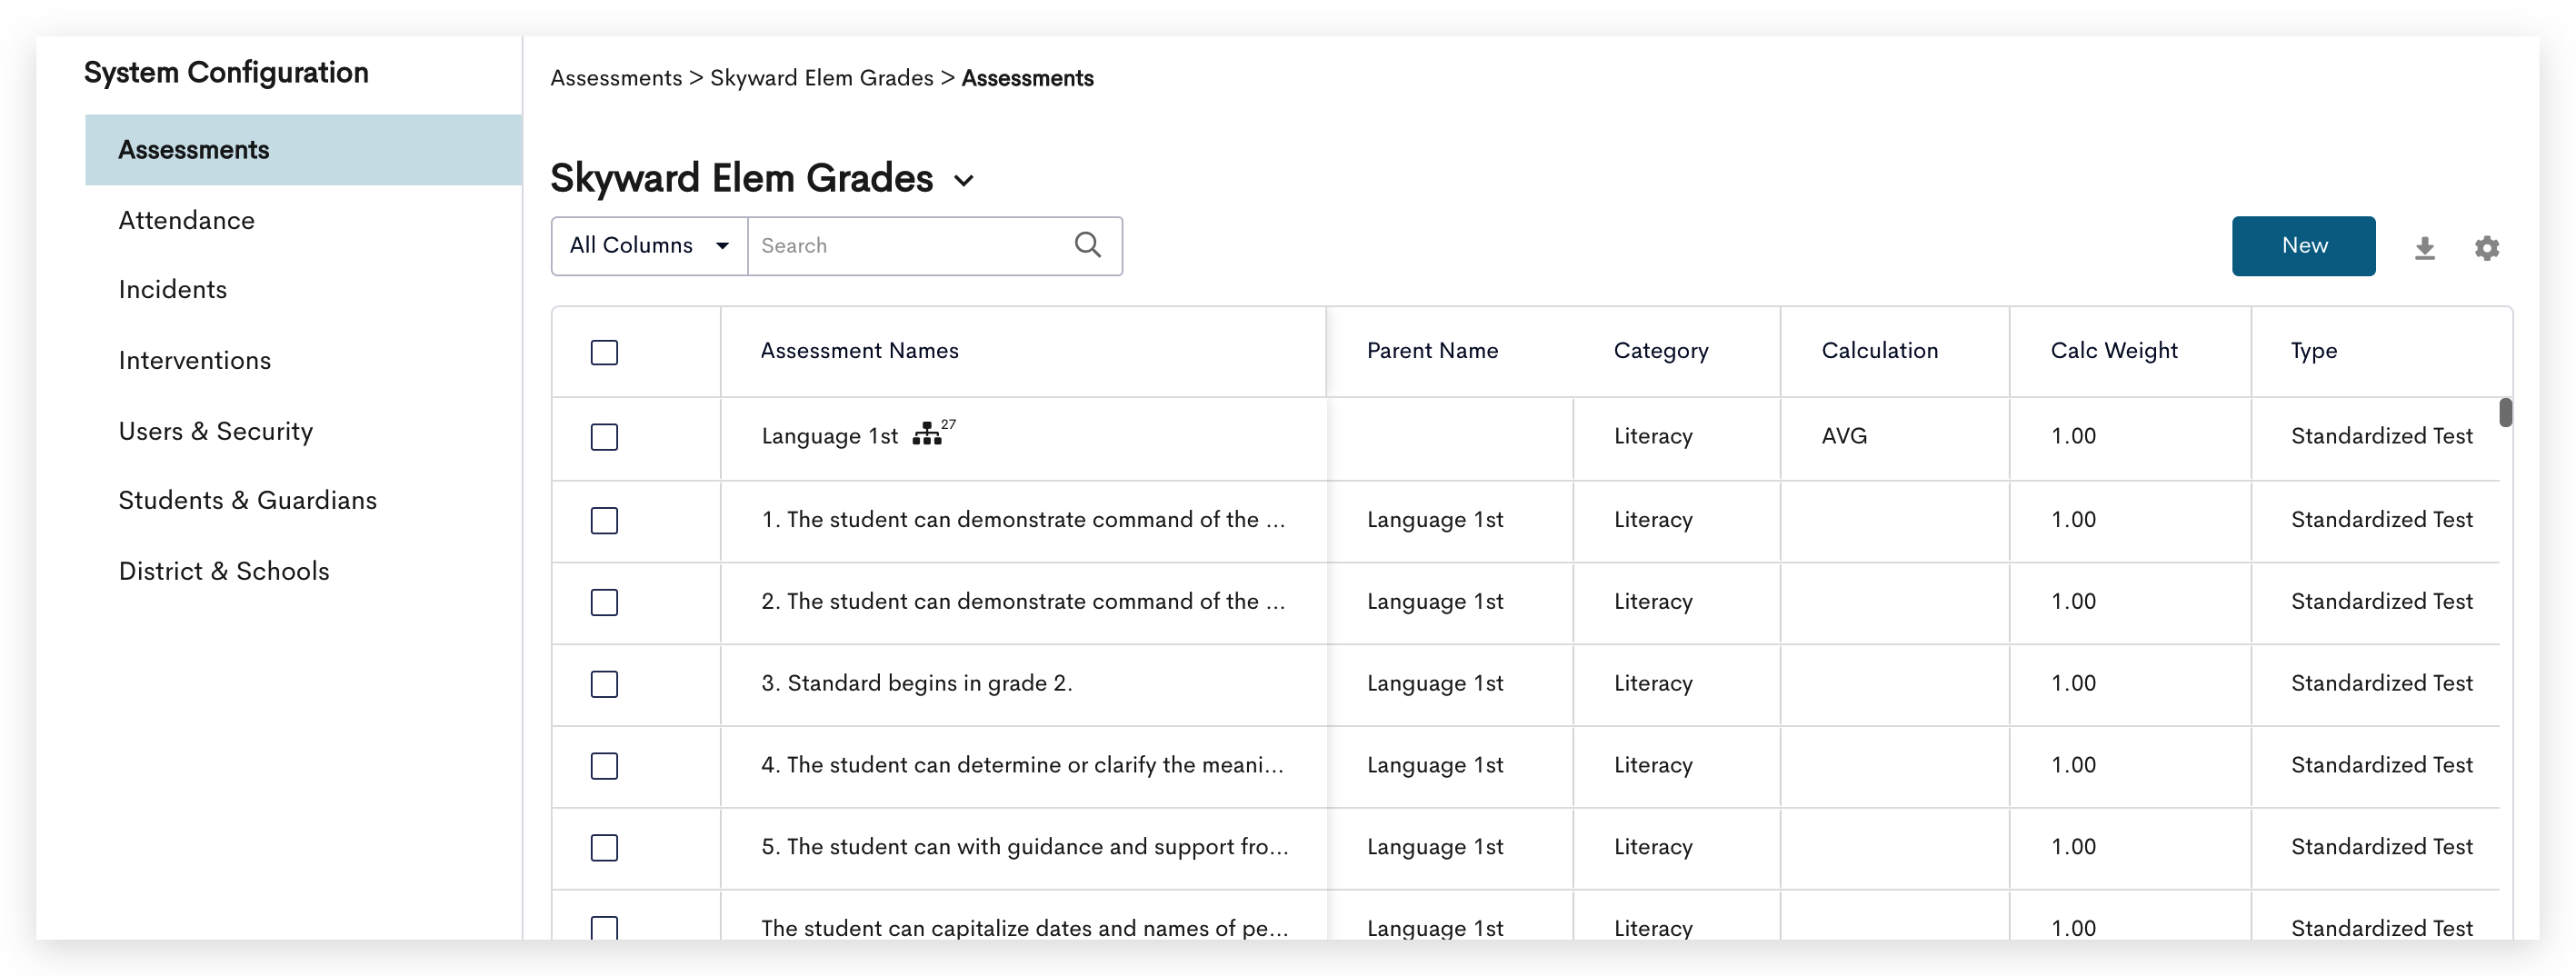Check the Language 1st row checkbox
Screen dimensions: 2576x976
pyautogui.click(x=604, y=437)
